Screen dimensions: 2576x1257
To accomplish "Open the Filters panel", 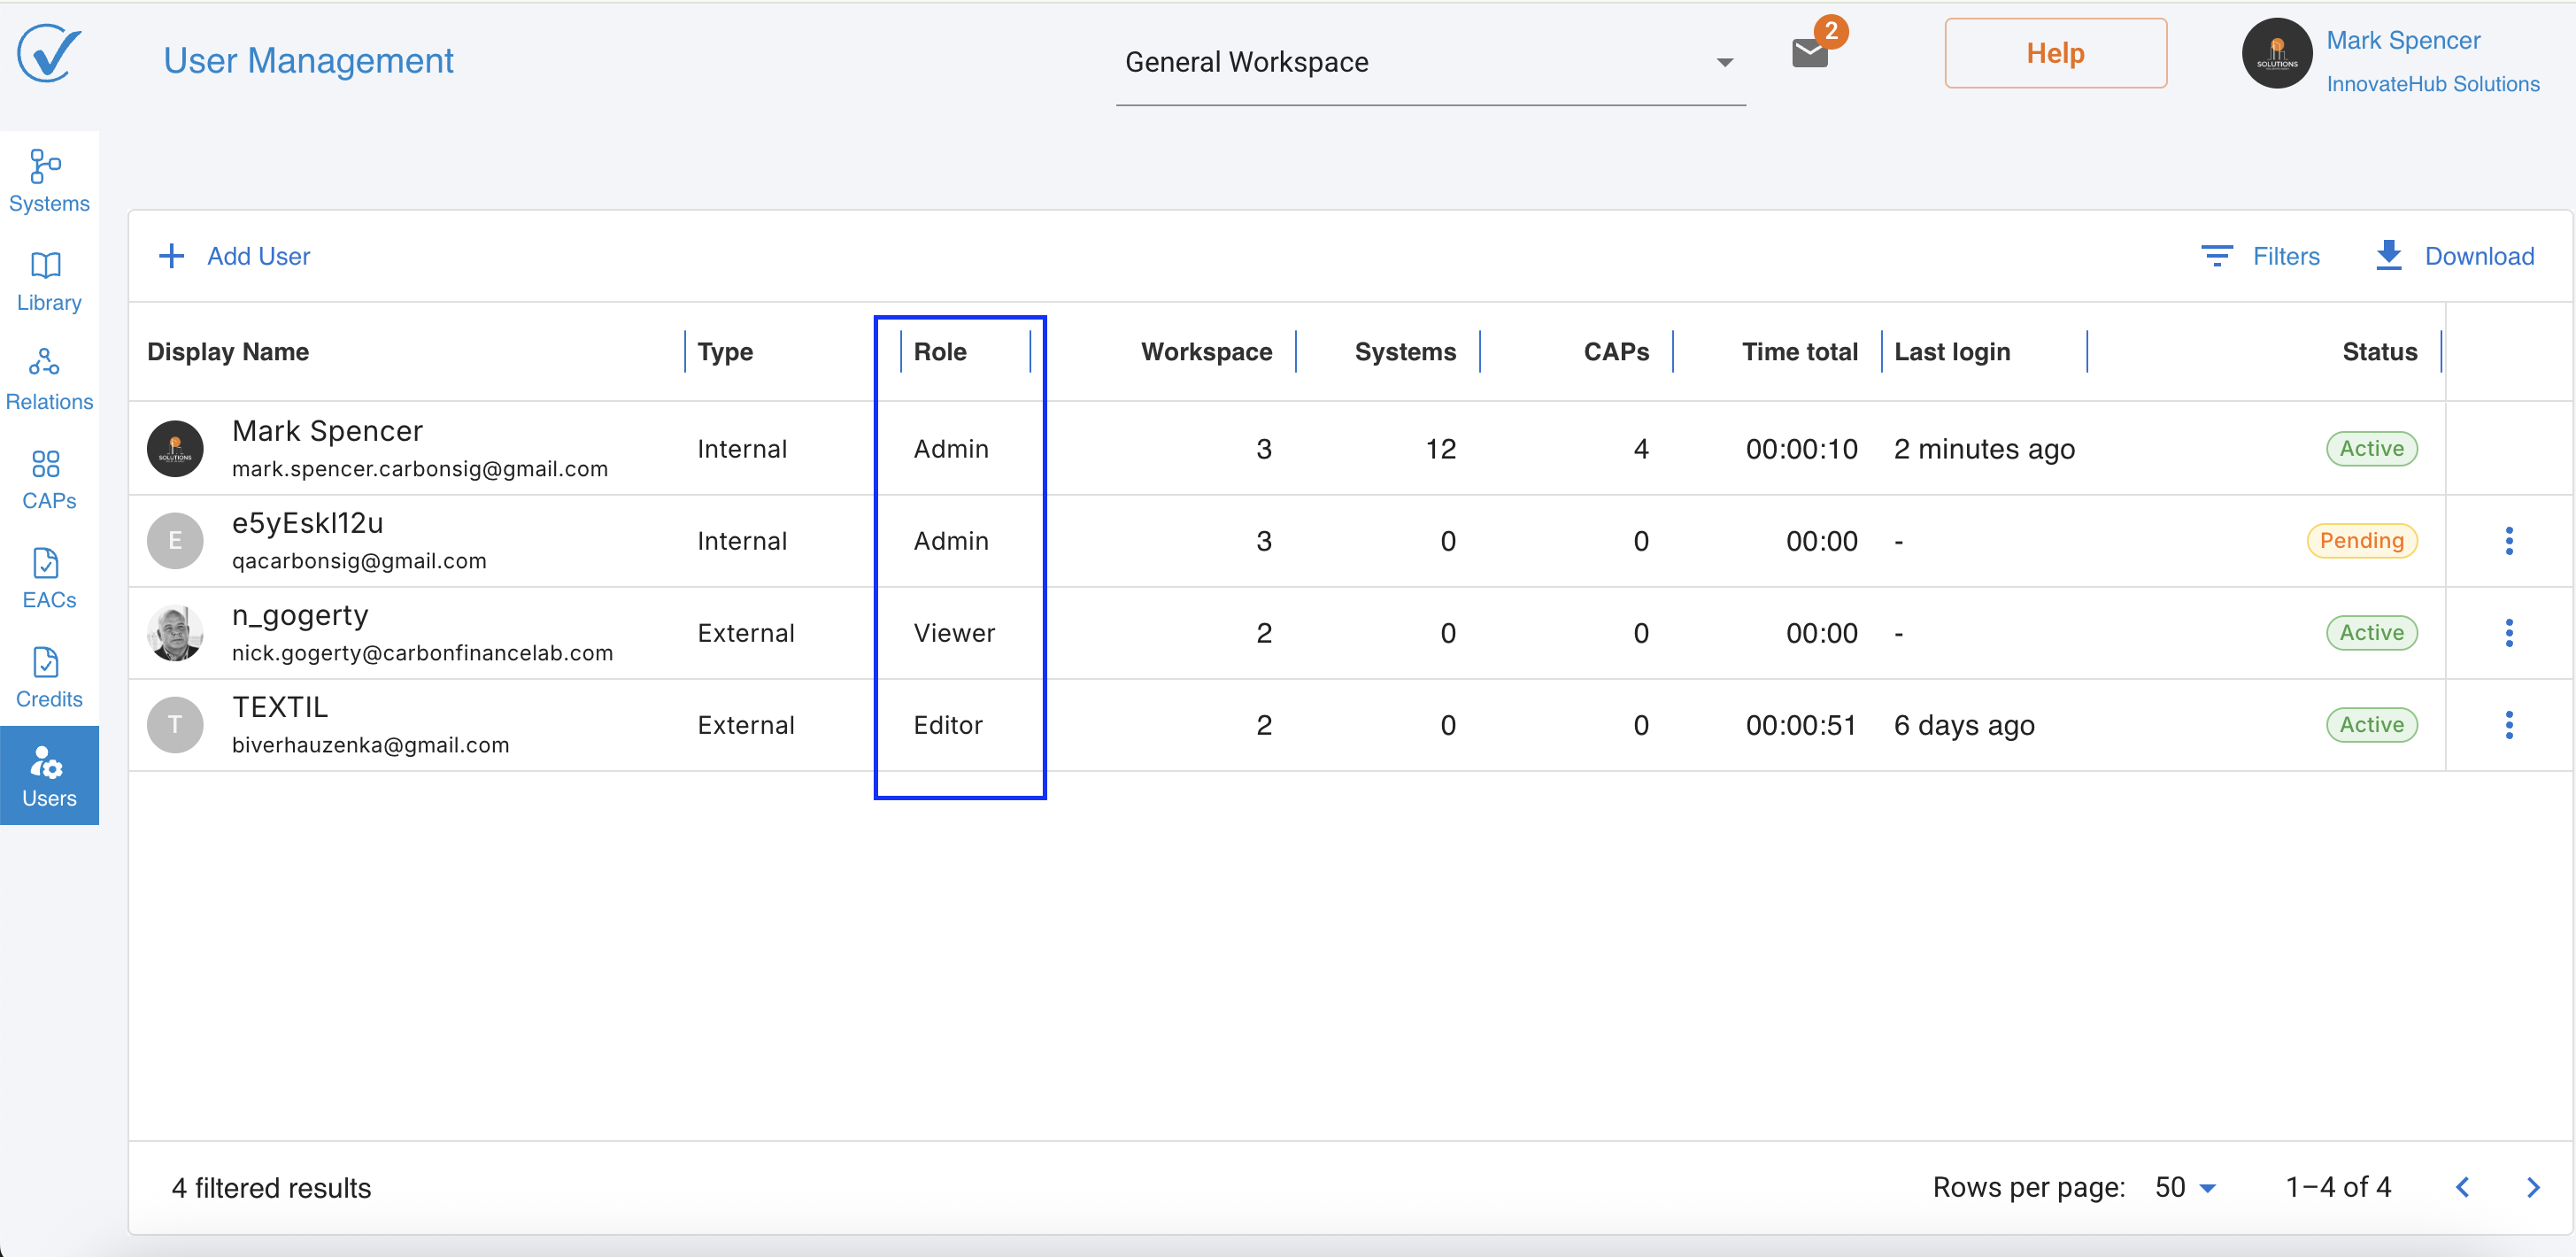I will pos(2260,256).
